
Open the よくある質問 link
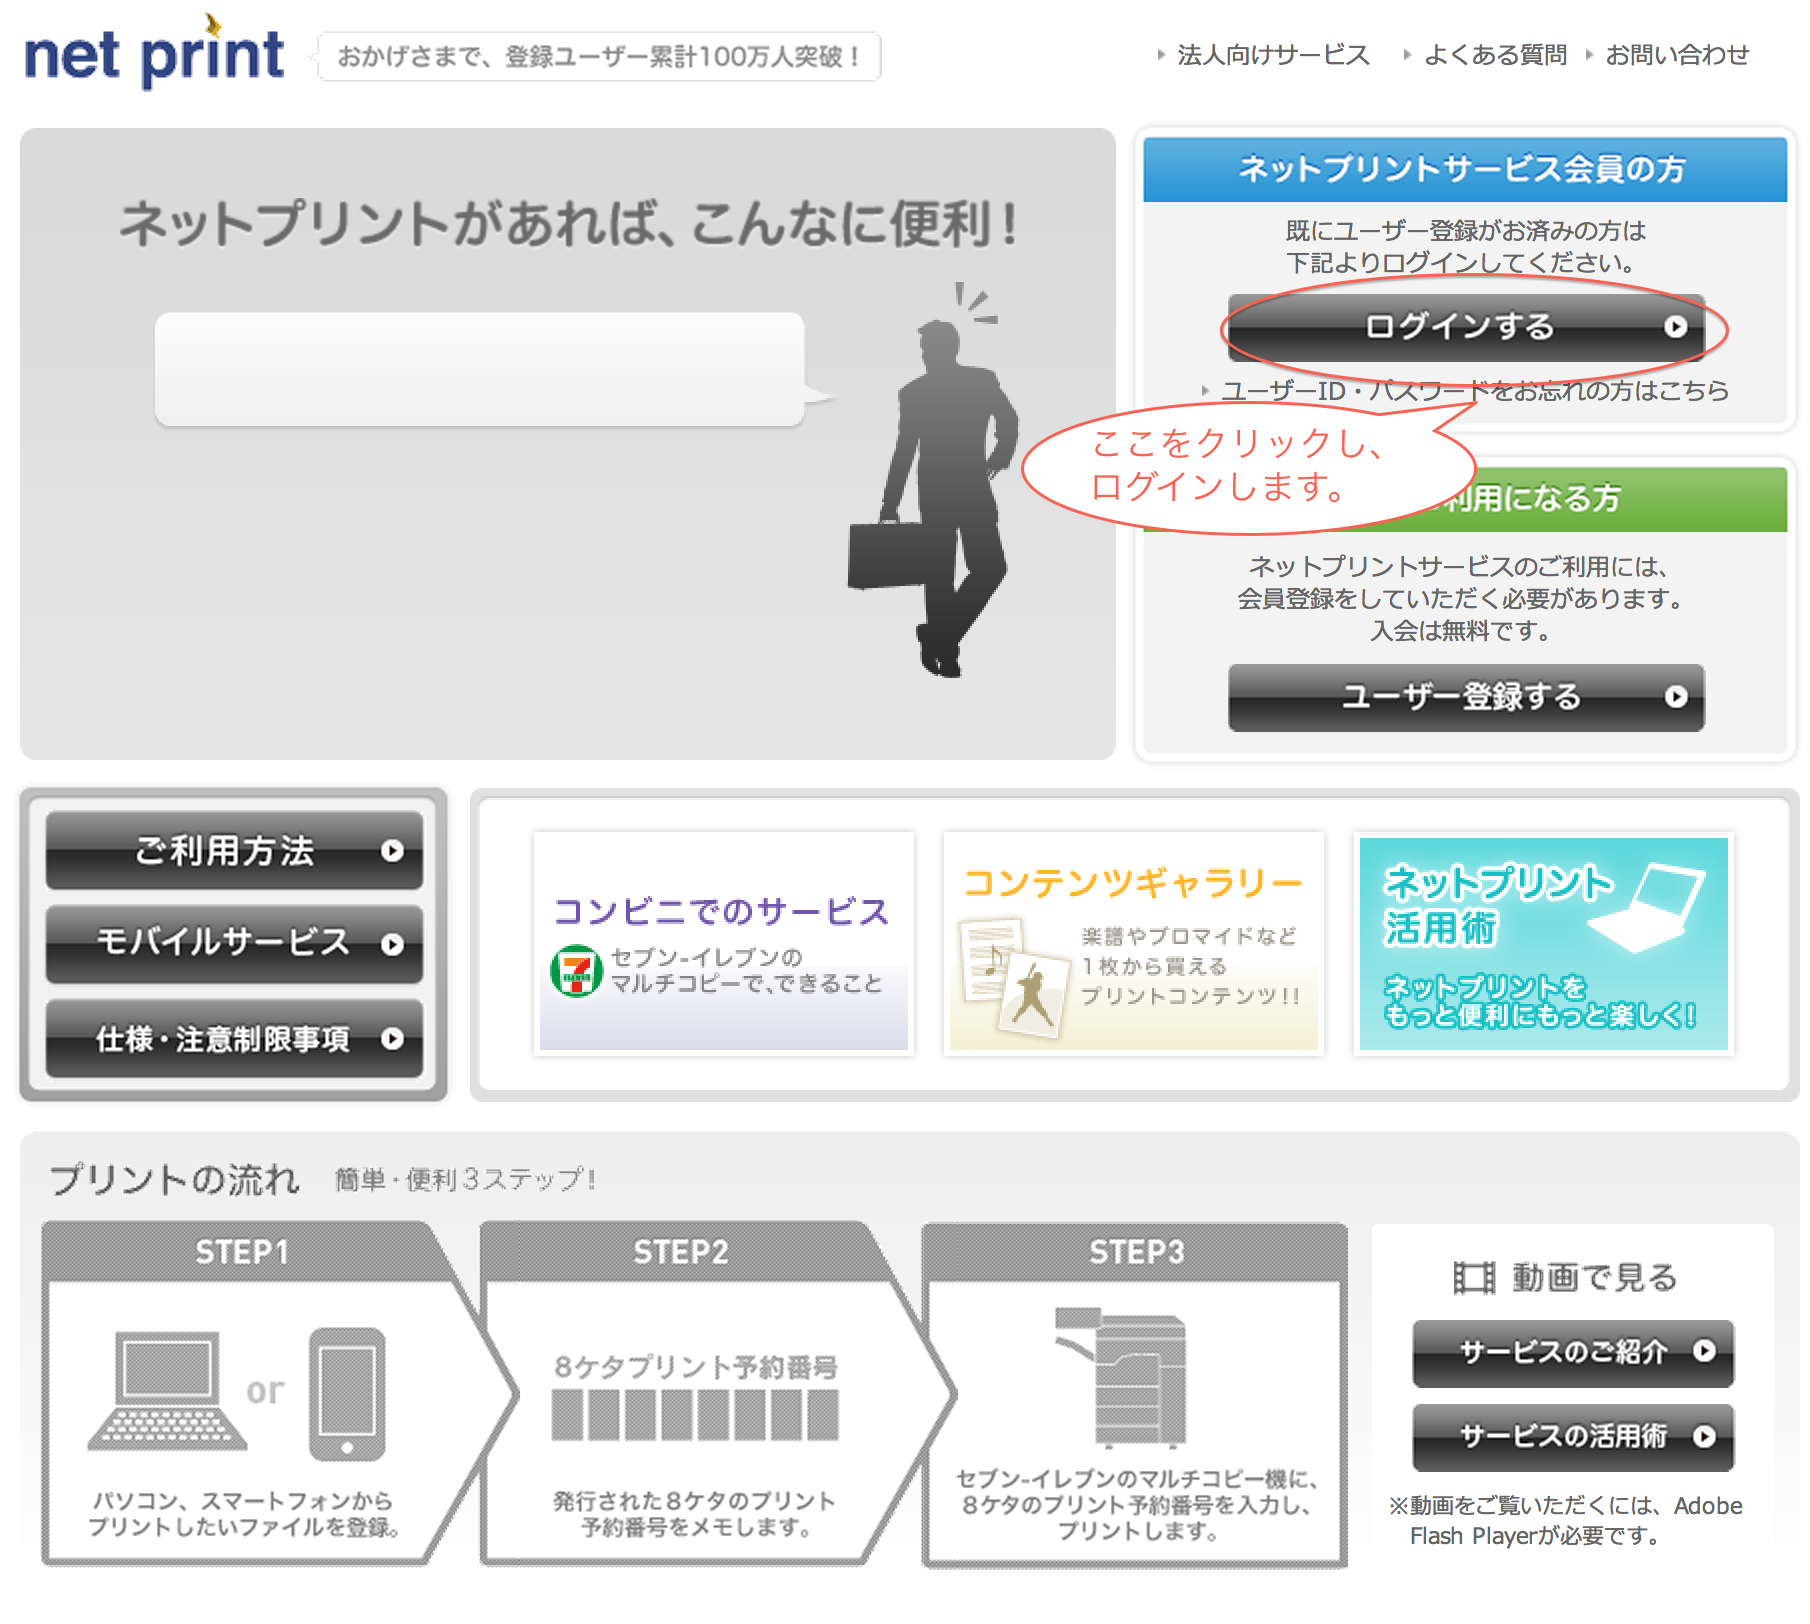(x=1494, y=55)
